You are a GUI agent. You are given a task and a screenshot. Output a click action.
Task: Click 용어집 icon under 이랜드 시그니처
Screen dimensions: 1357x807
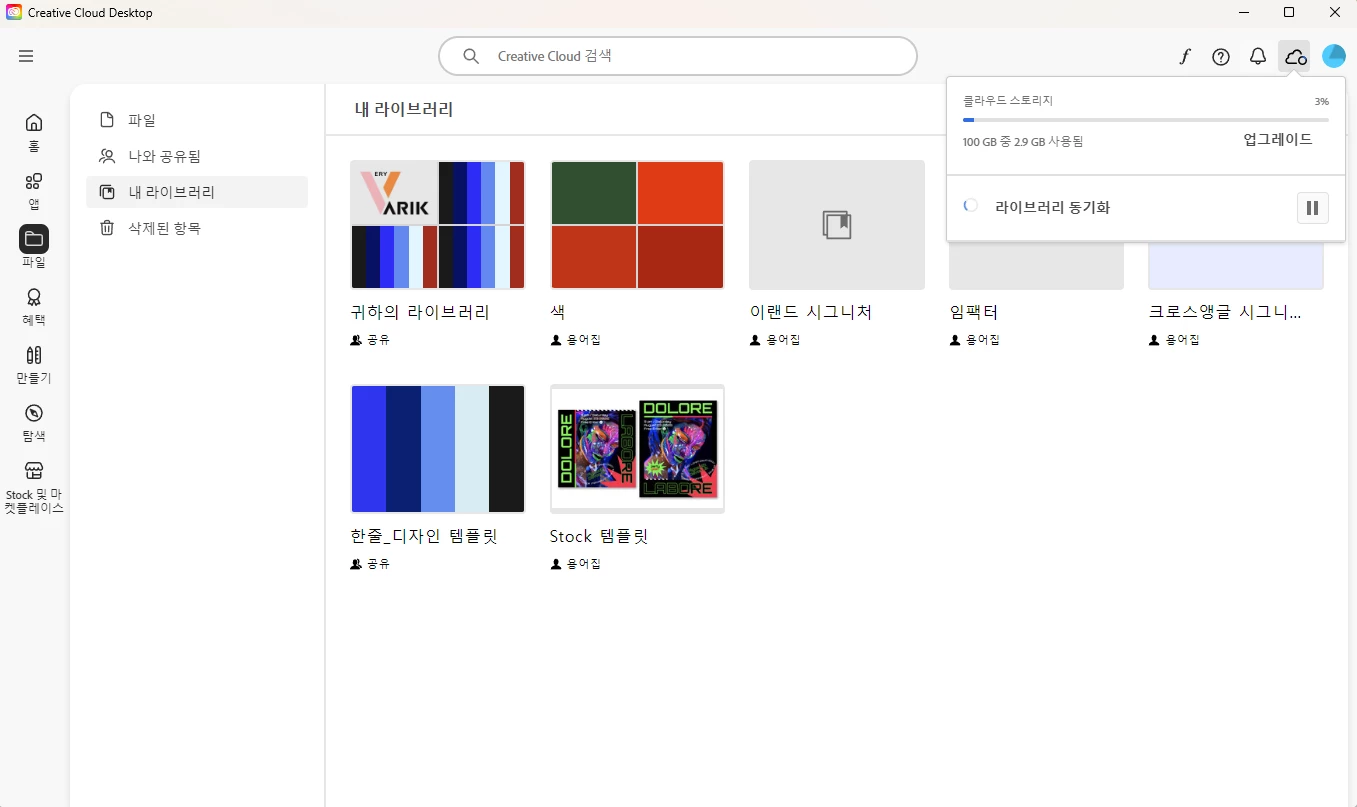(x=755, y=340)
